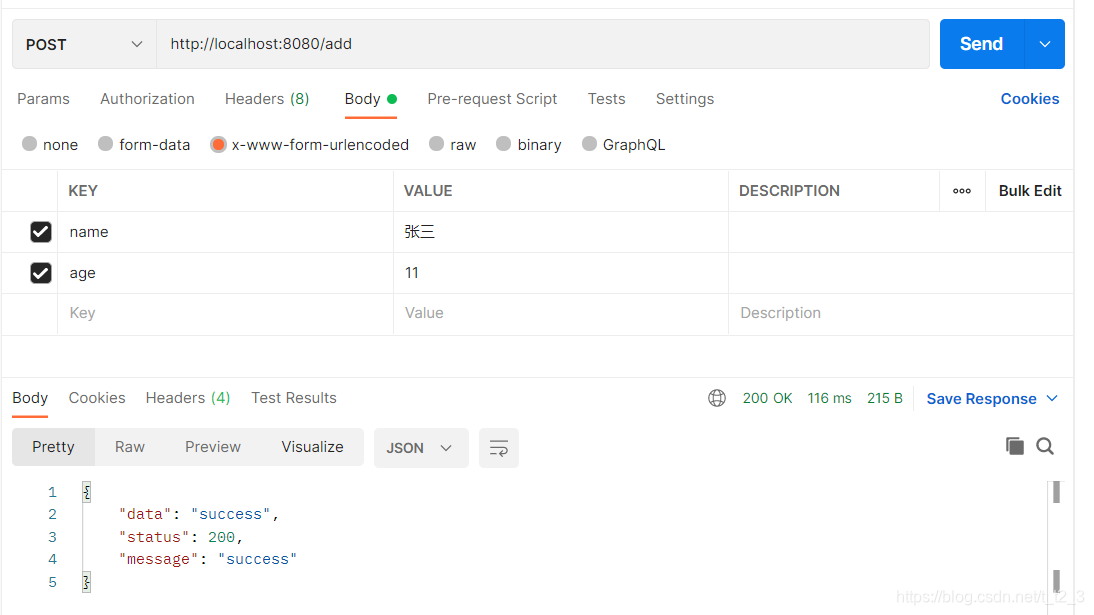Viewport: 1094px width, 615px height.
Task: Select the raw body type
Action: (436, 144)
